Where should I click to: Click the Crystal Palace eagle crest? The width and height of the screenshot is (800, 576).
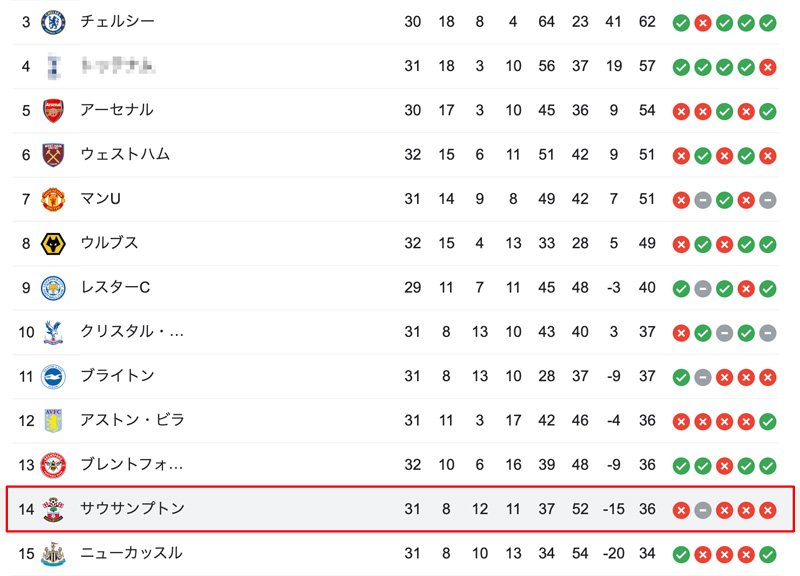coord(53,333)
